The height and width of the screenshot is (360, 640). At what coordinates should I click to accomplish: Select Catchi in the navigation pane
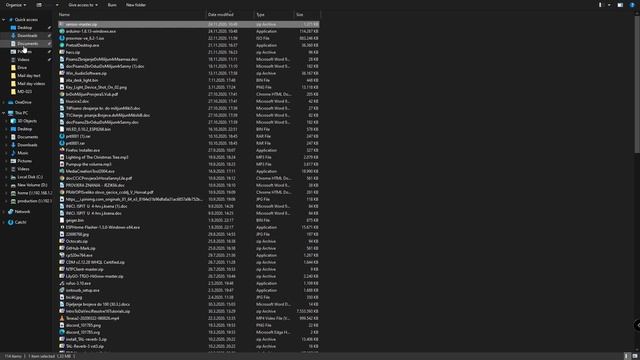point(20,222)
